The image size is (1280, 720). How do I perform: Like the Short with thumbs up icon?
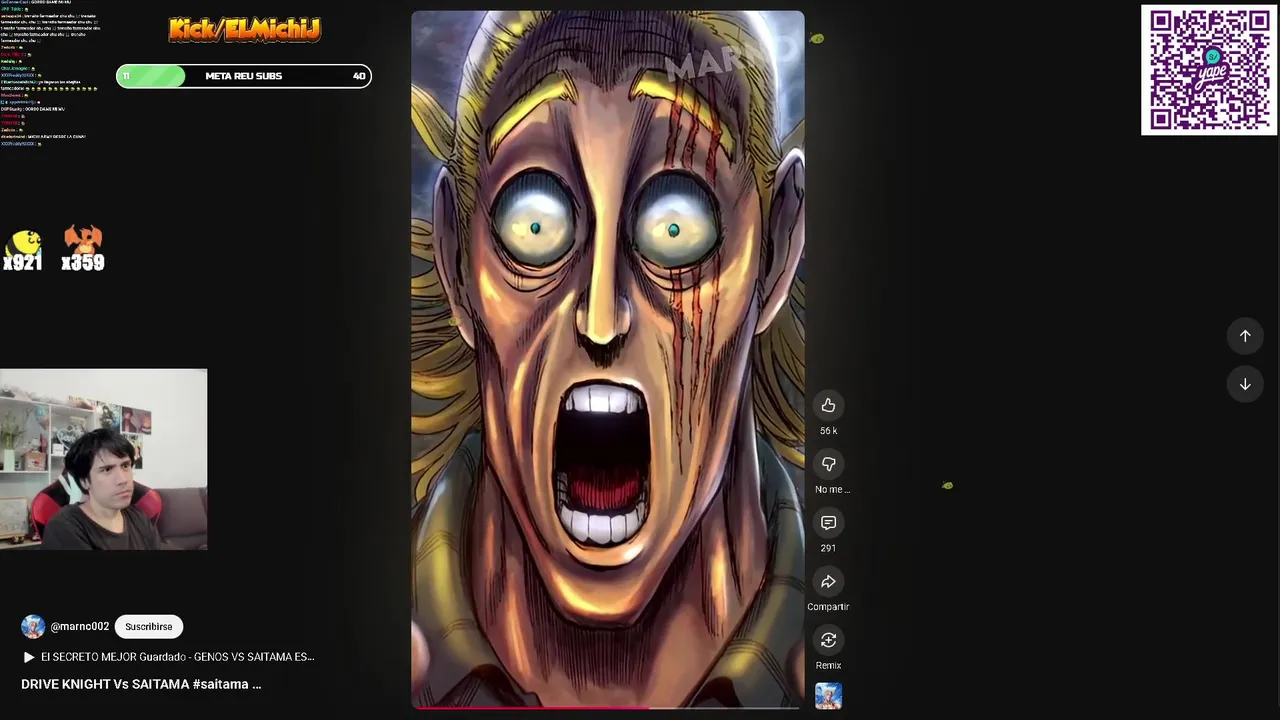pos(828,405)
